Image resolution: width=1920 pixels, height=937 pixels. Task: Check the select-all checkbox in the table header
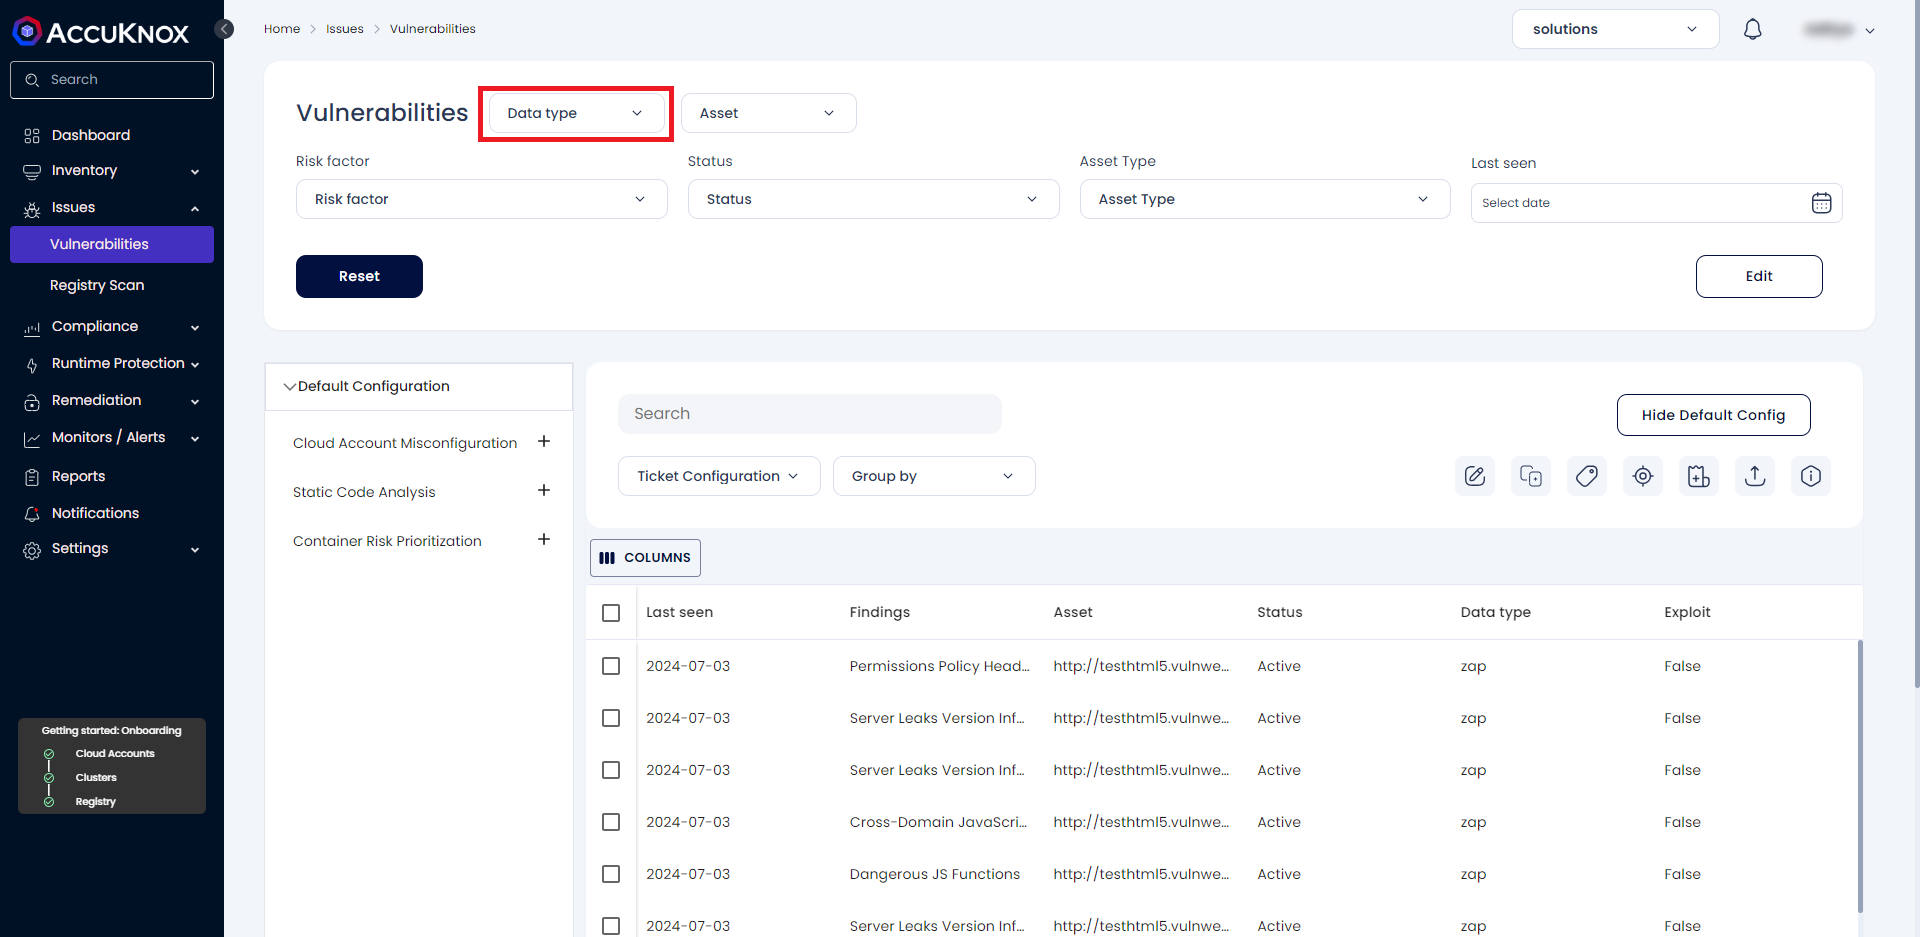pos(611,612)
